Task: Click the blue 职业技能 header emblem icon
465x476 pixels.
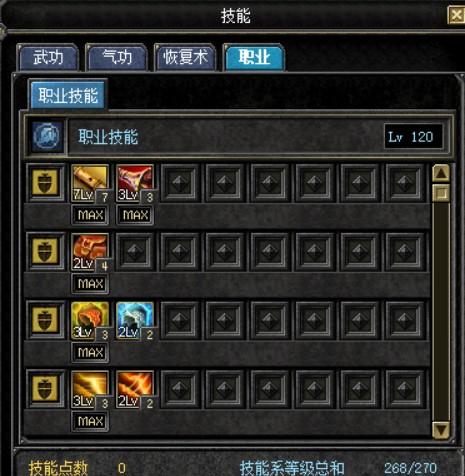Action: coord(48,137)
